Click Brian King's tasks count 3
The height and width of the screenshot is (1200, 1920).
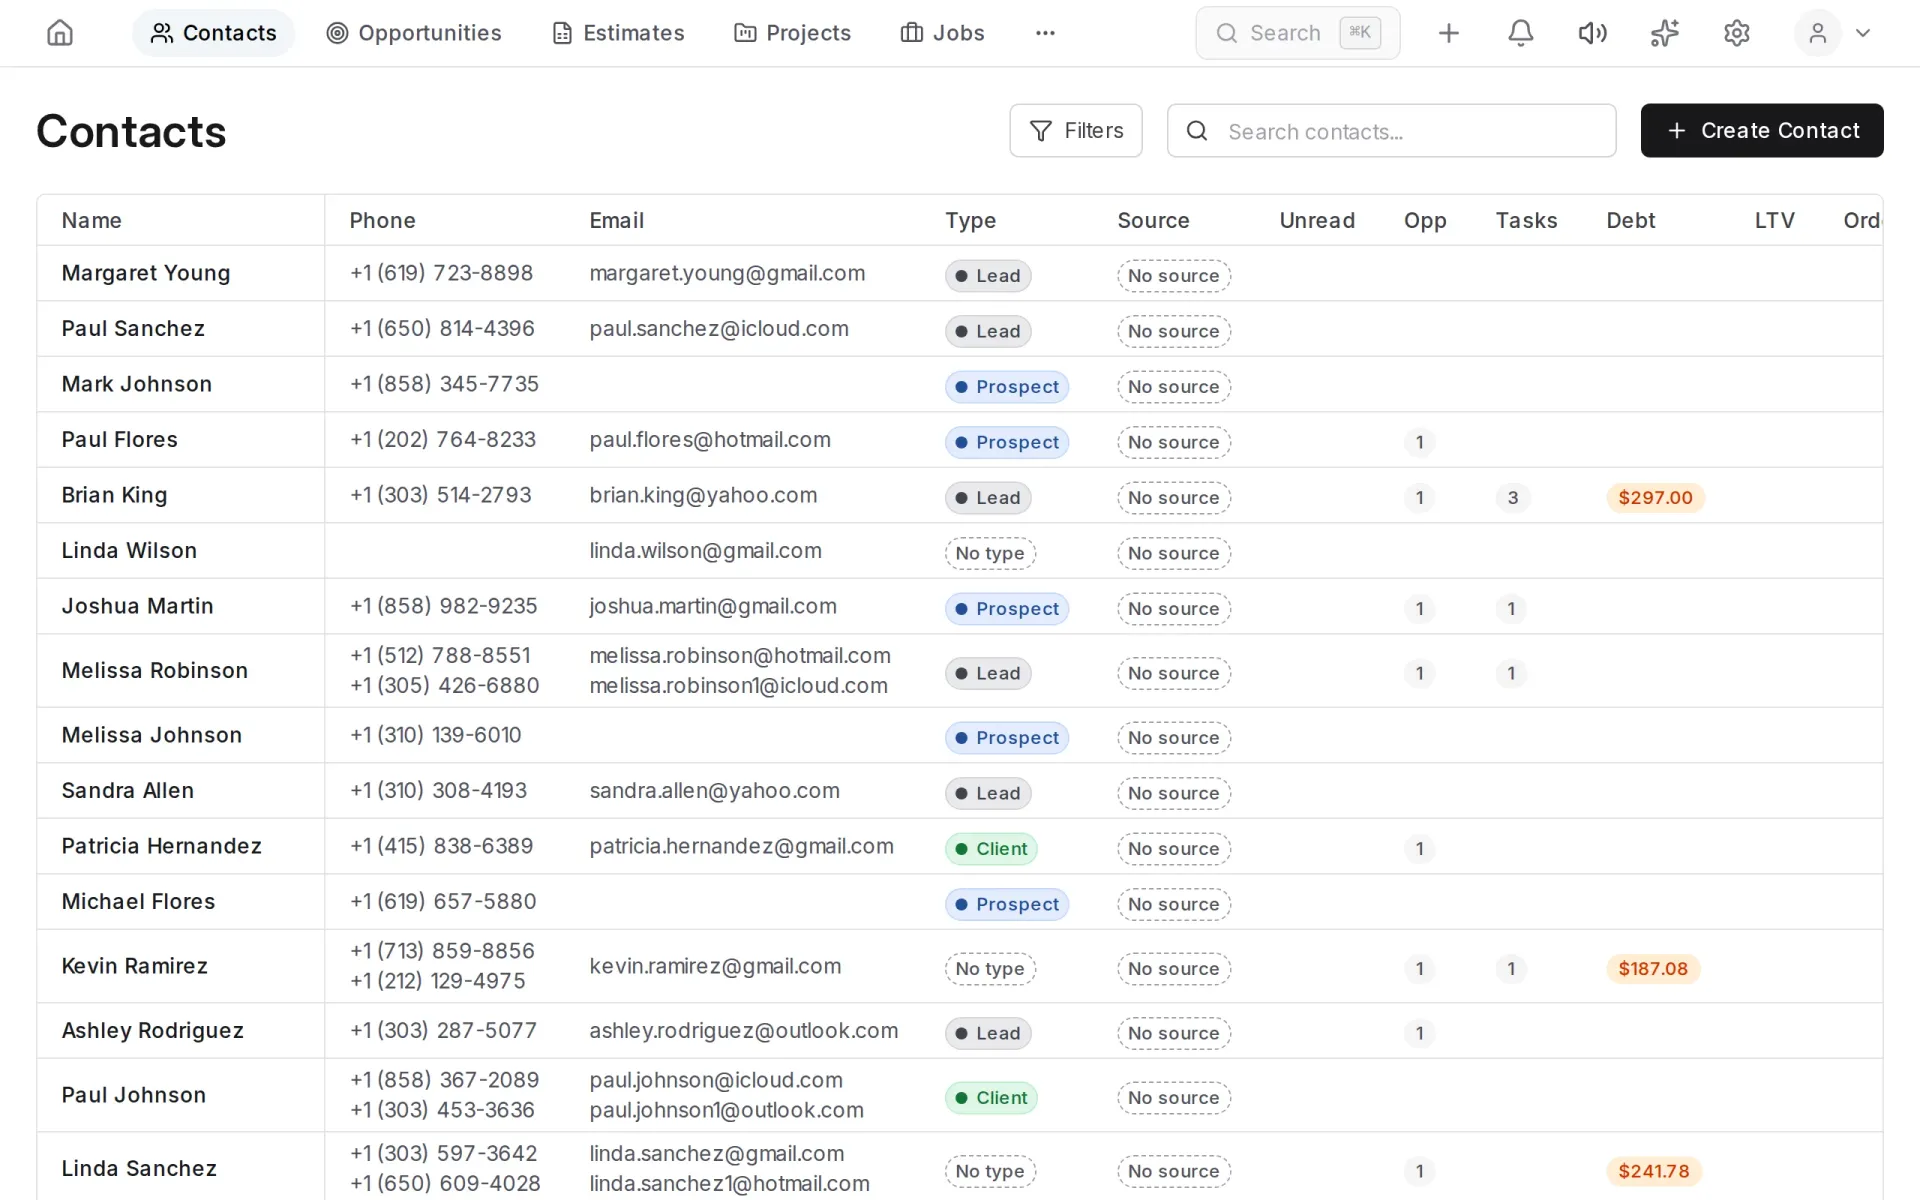(1512, 498)
